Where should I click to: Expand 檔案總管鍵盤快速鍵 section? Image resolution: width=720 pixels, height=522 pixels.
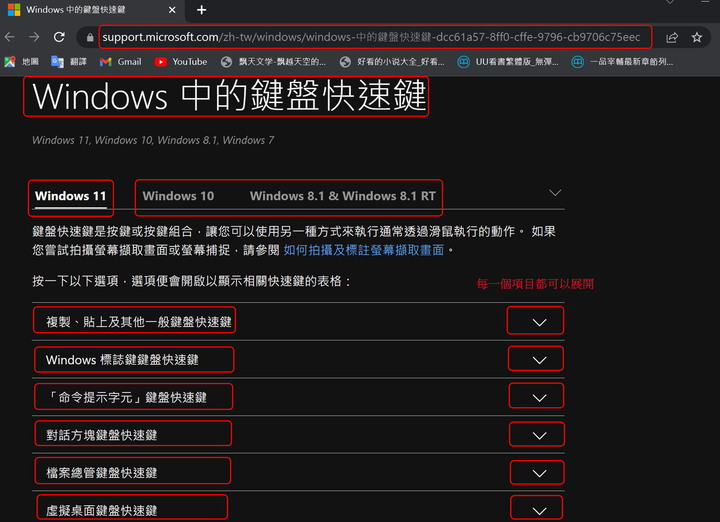298,472
